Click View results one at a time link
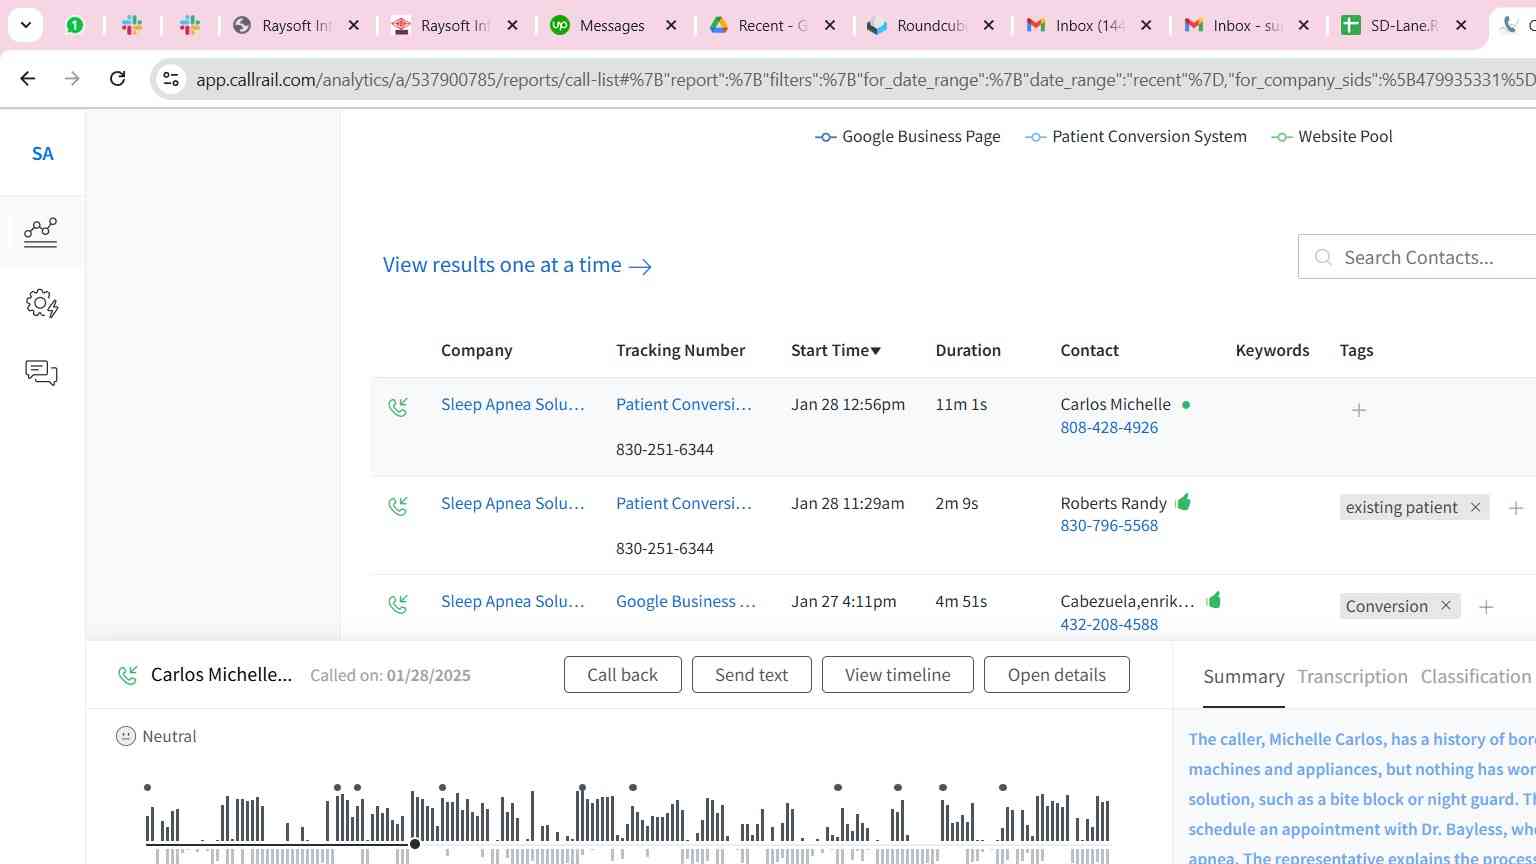The height and width of the screenshot is (864, 1536). 517,265
